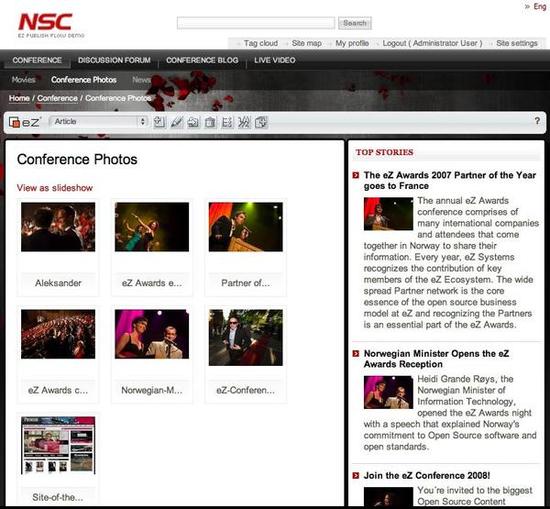Click the move icon in eZ toolbar
550x509 pixels.
coord(193,122)
